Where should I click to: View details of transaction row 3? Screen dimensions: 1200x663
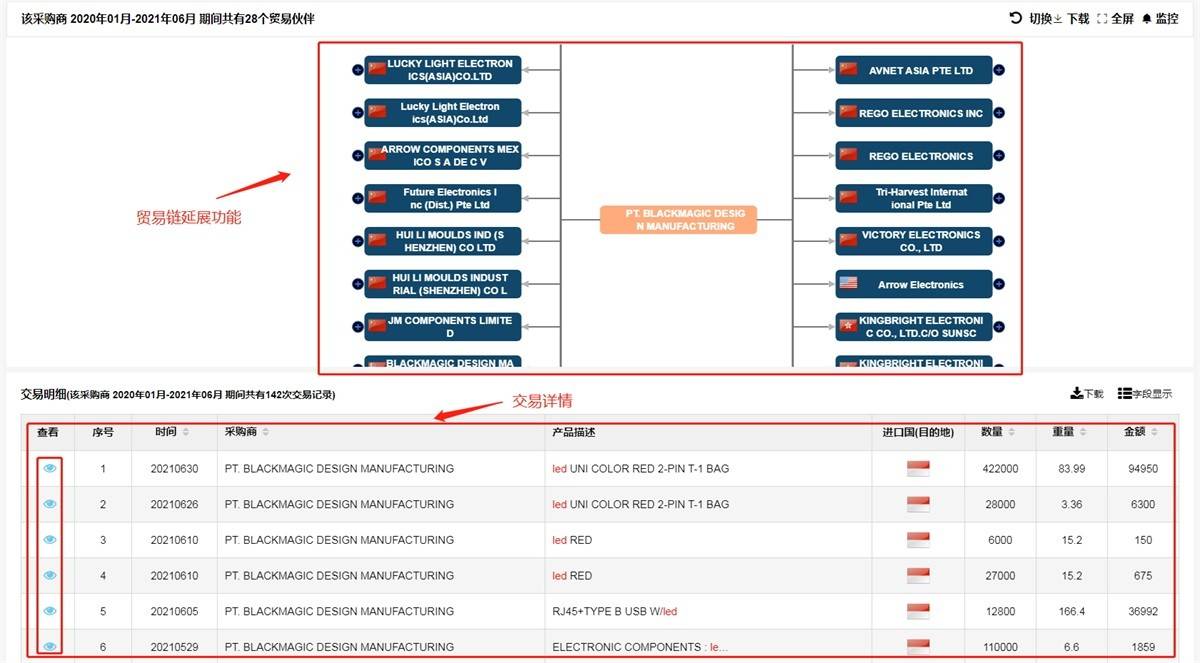[50, 540]
